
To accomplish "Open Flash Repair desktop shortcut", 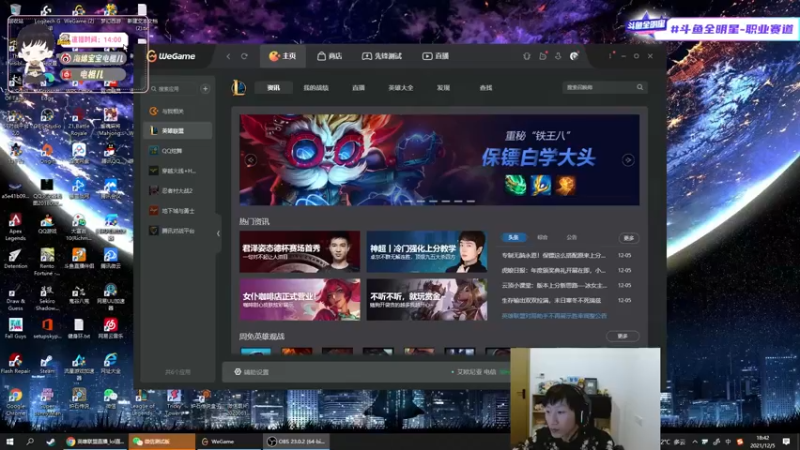I will pyautogui.click(x=15, y=364).
